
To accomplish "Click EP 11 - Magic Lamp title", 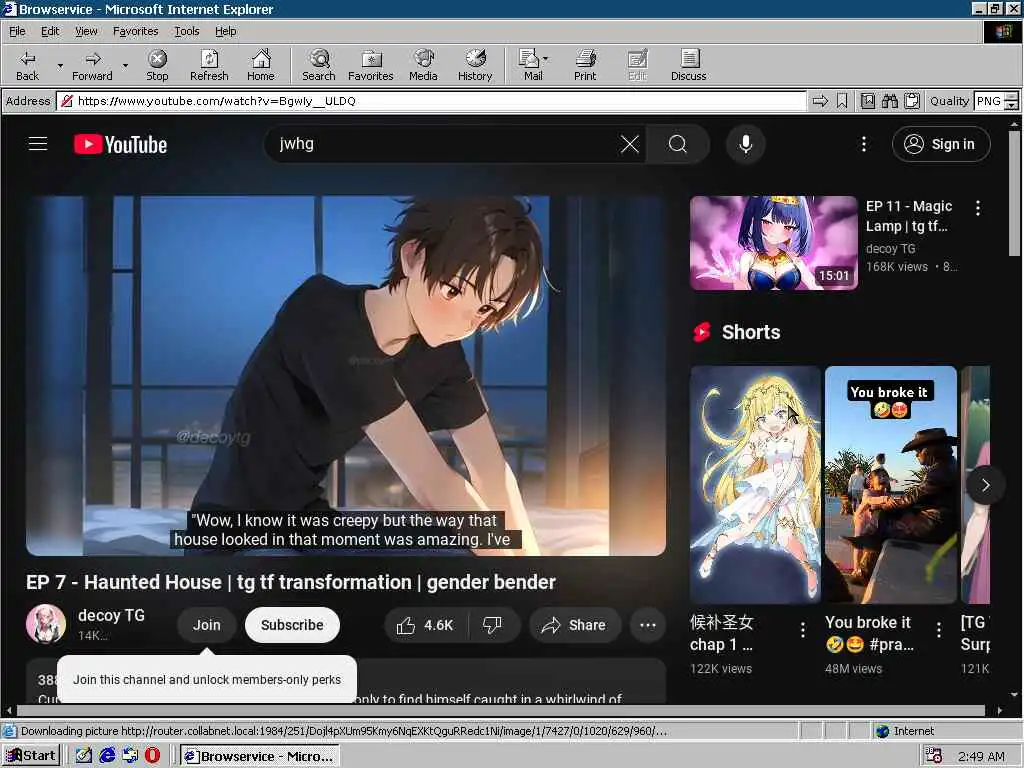I will click(x=908, y=216).
